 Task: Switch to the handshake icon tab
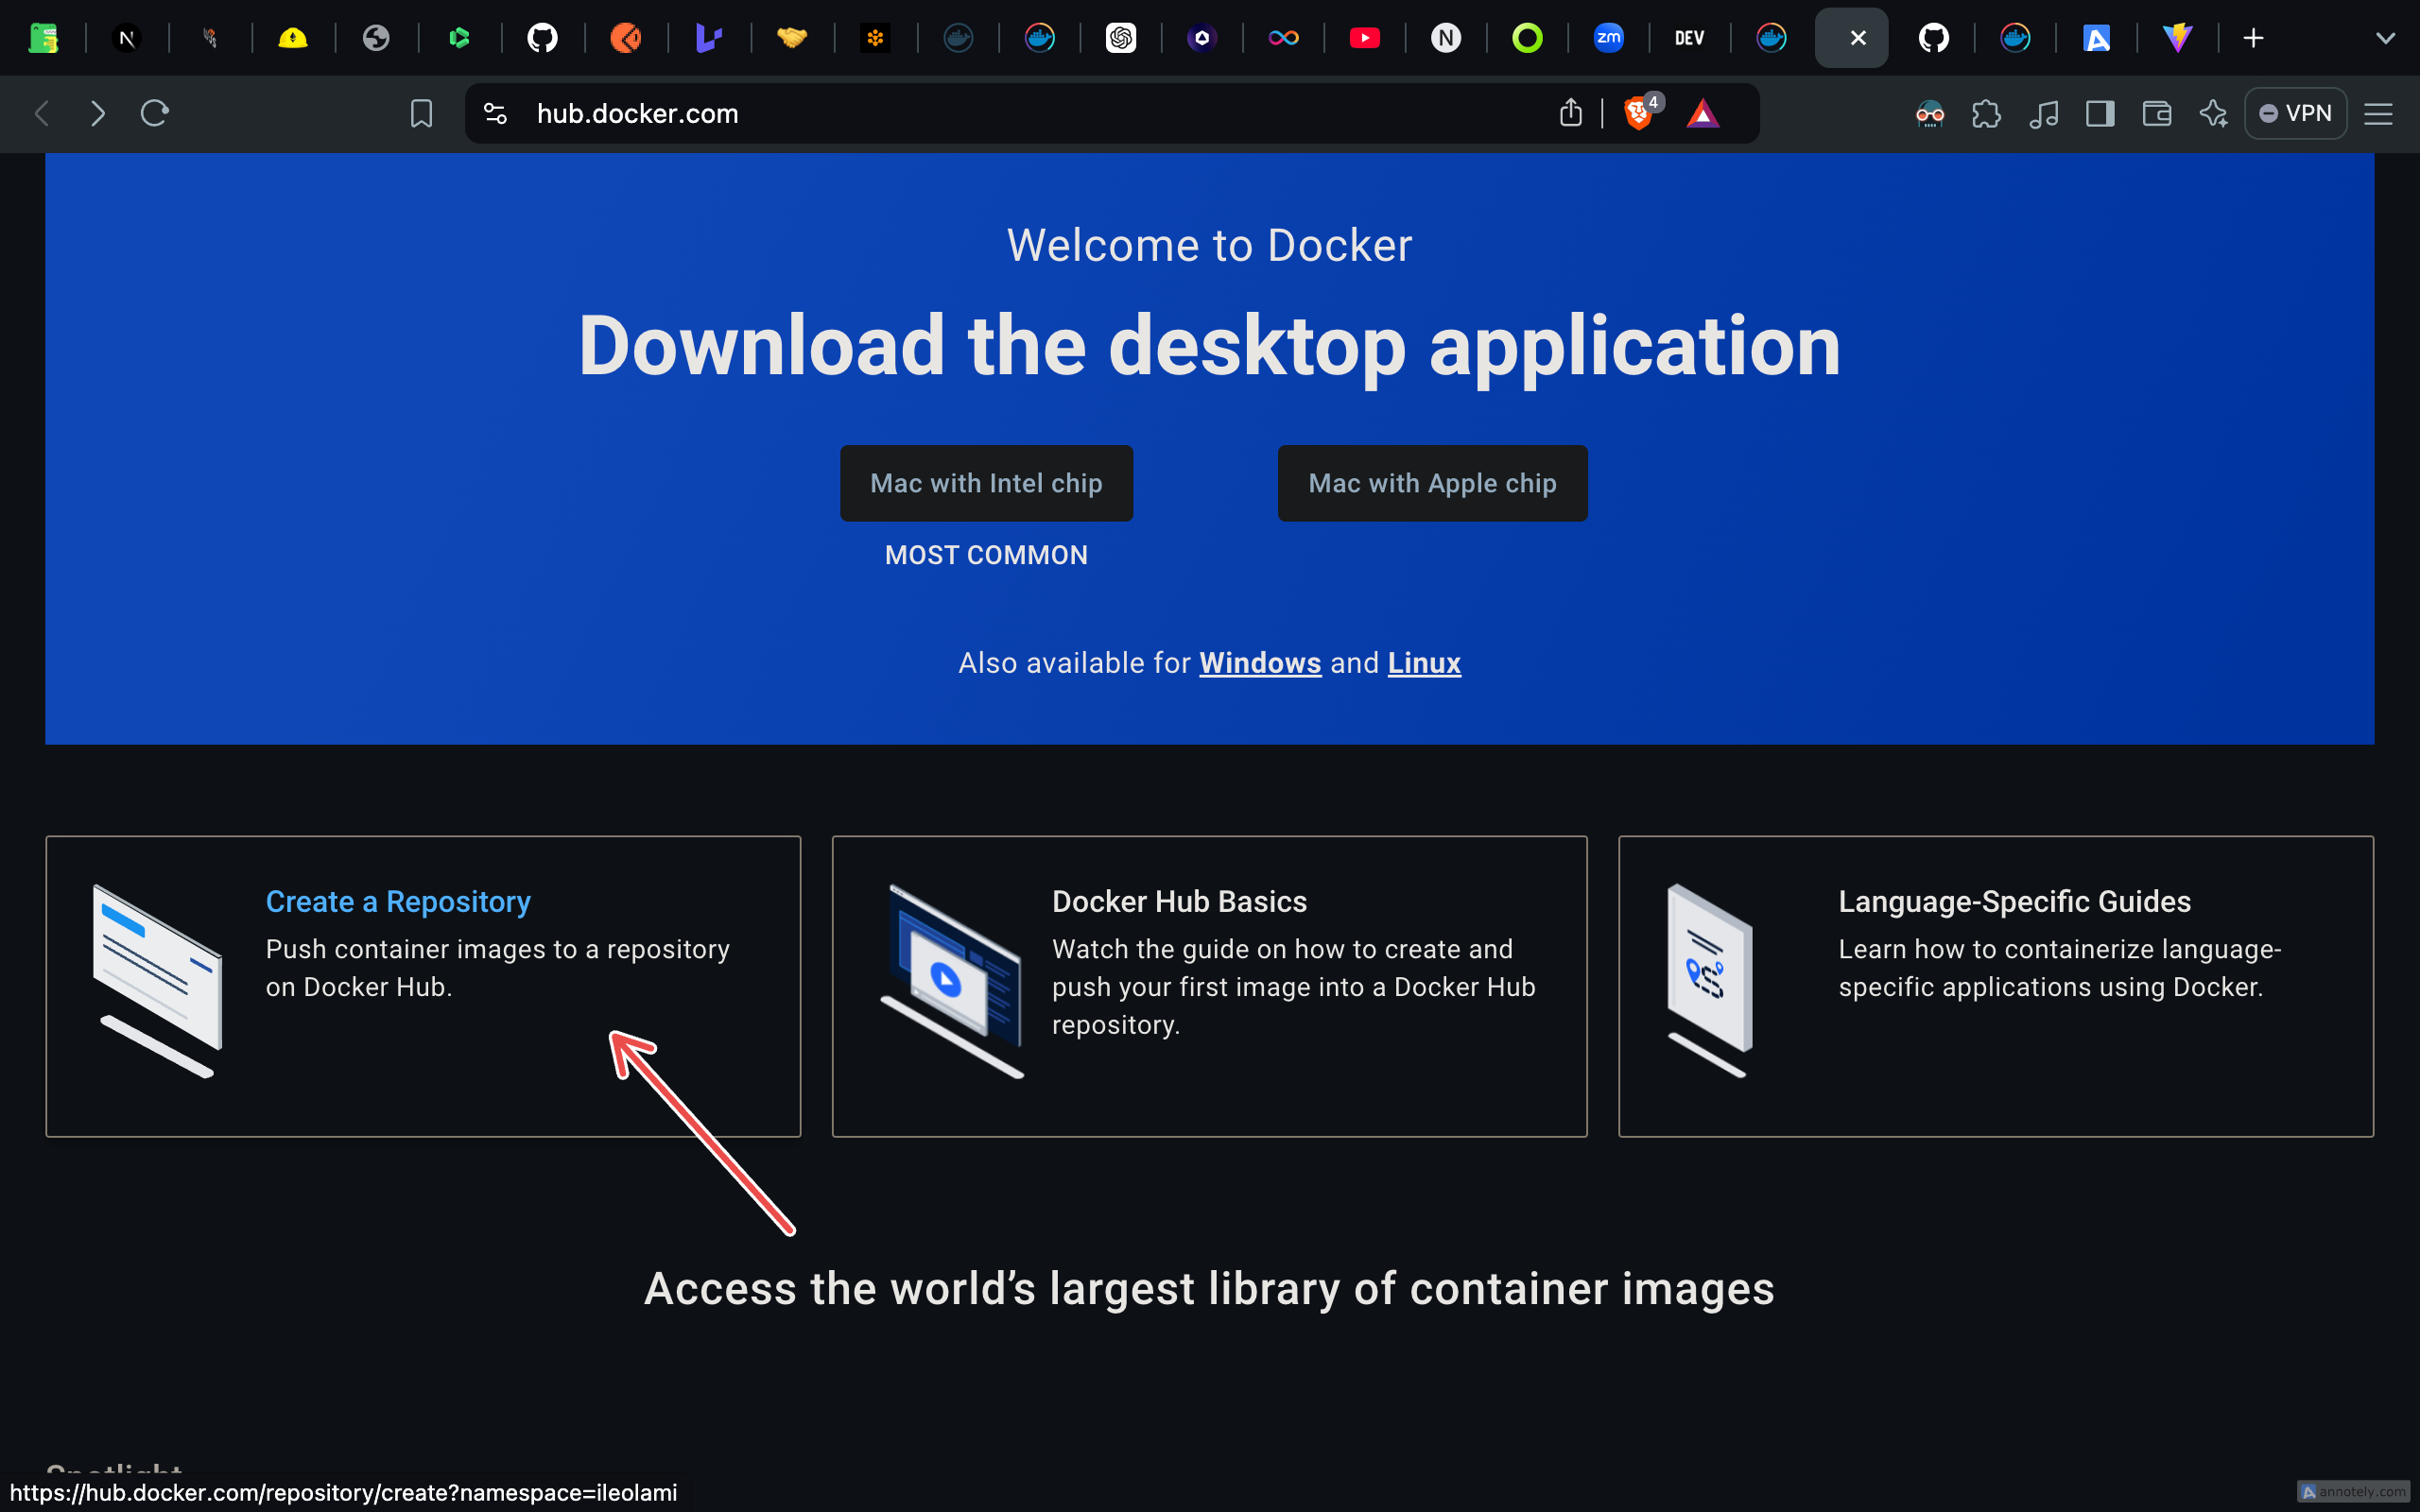click(x=791, y=38)
